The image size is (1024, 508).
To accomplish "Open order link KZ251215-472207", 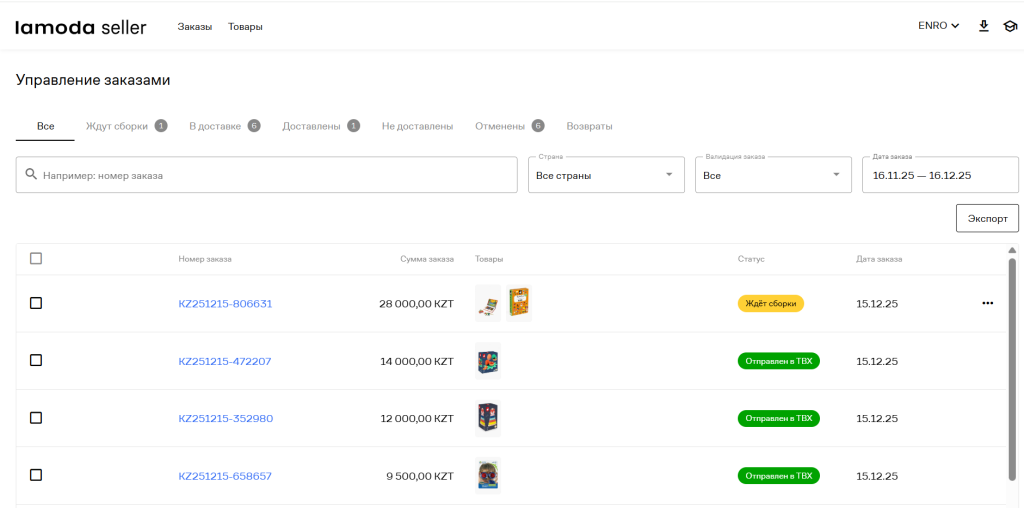I will point(225,361).
